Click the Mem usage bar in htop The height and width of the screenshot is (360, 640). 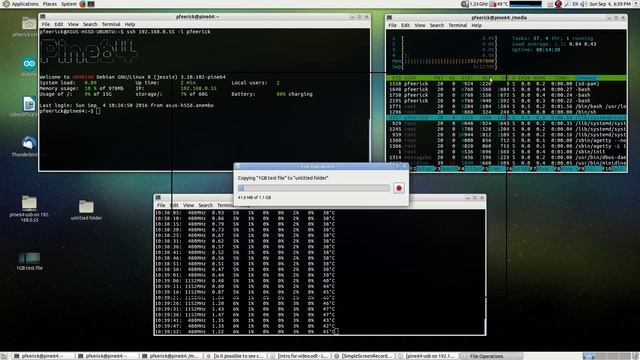pyautogui.click(x=444, y=61)
